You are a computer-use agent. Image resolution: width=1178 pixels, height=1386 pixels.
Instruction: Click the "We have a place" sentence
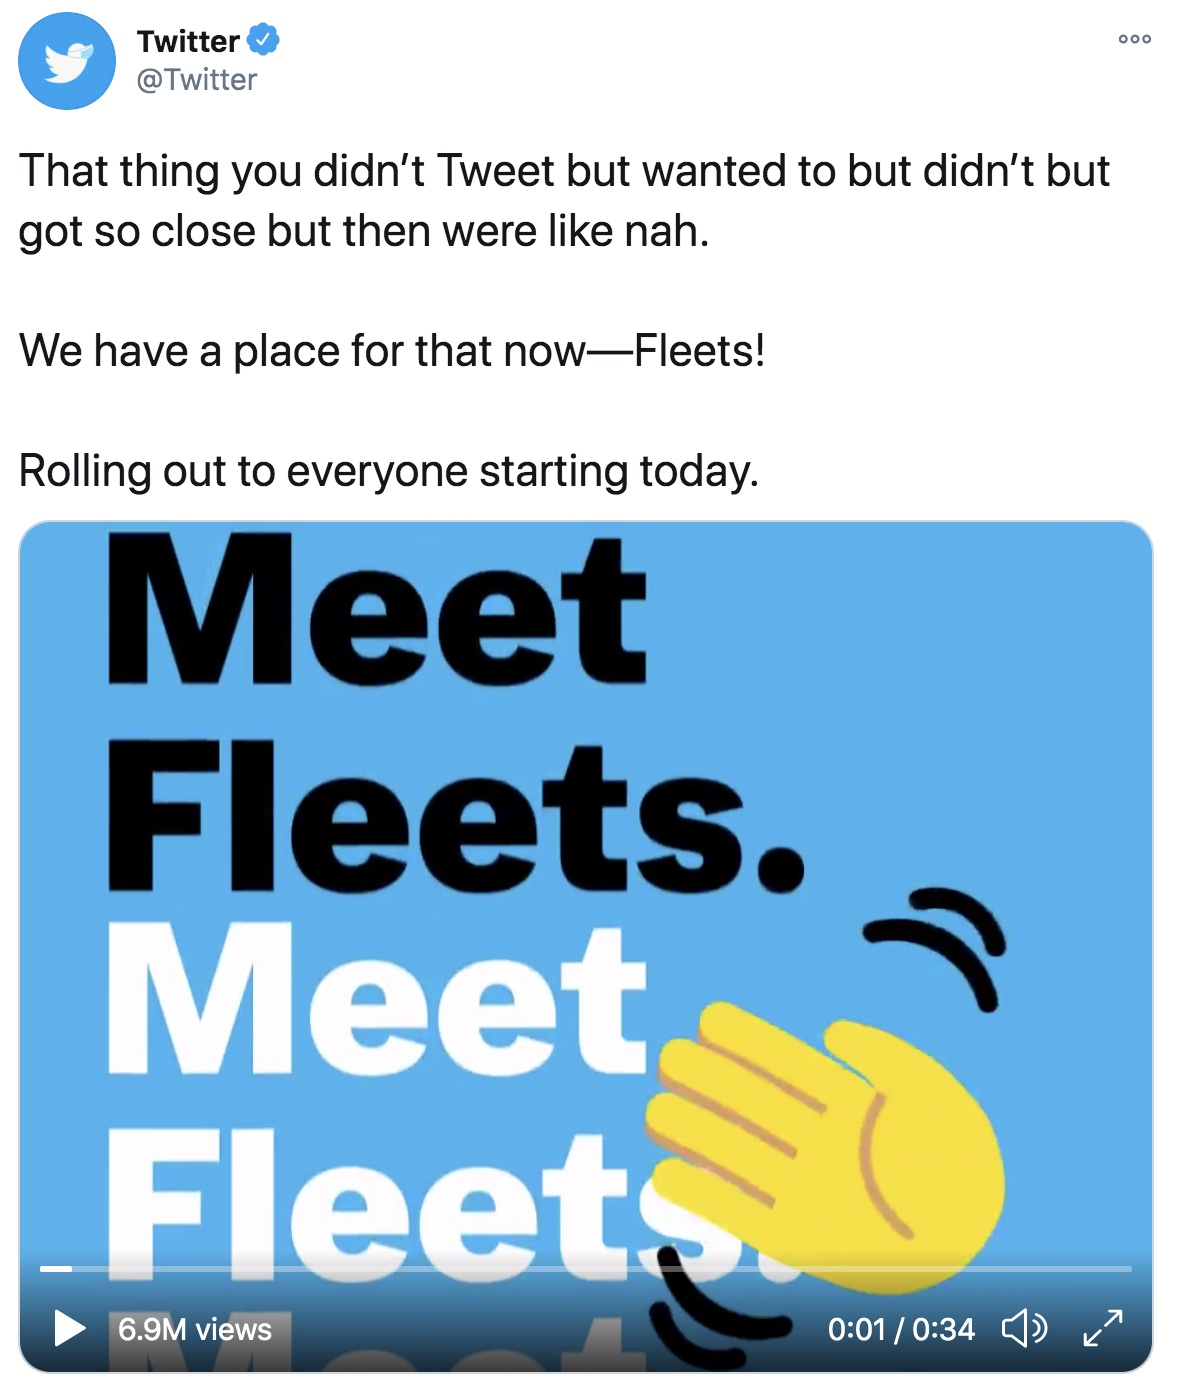392,351
